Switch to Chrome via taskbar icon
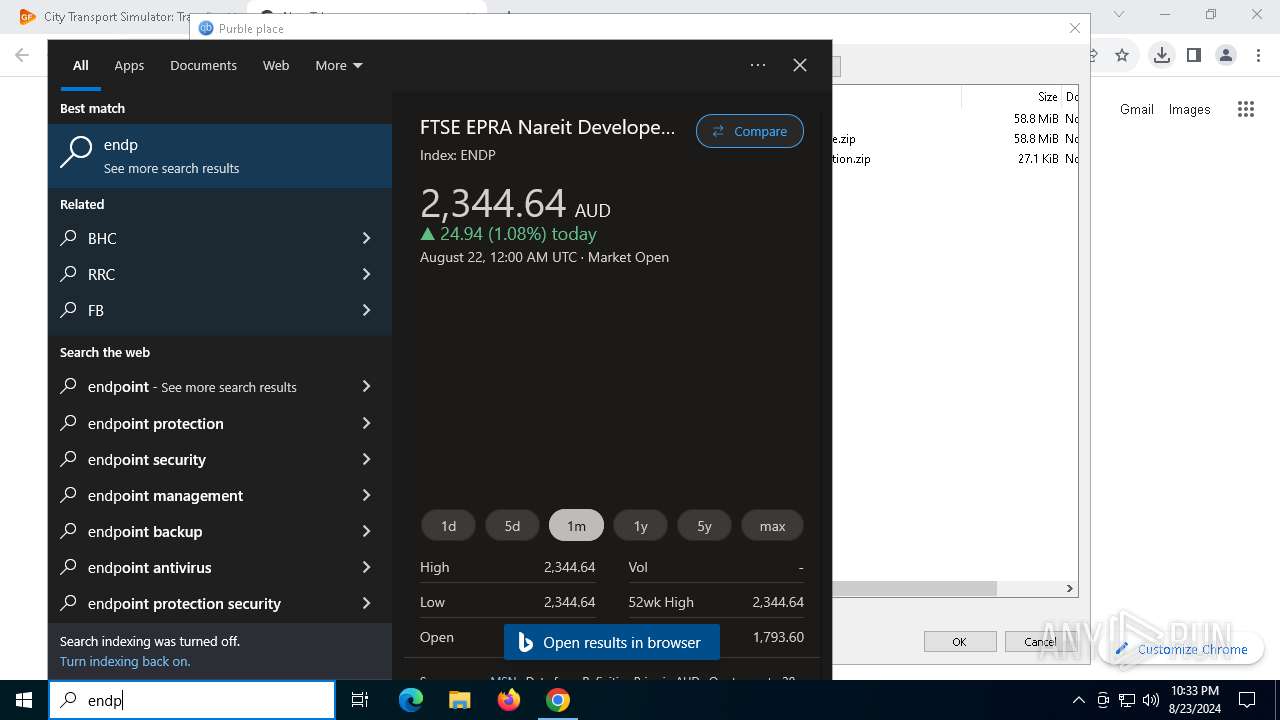Viewport: 1280px width, 720px height. click(x=558, y=700)
